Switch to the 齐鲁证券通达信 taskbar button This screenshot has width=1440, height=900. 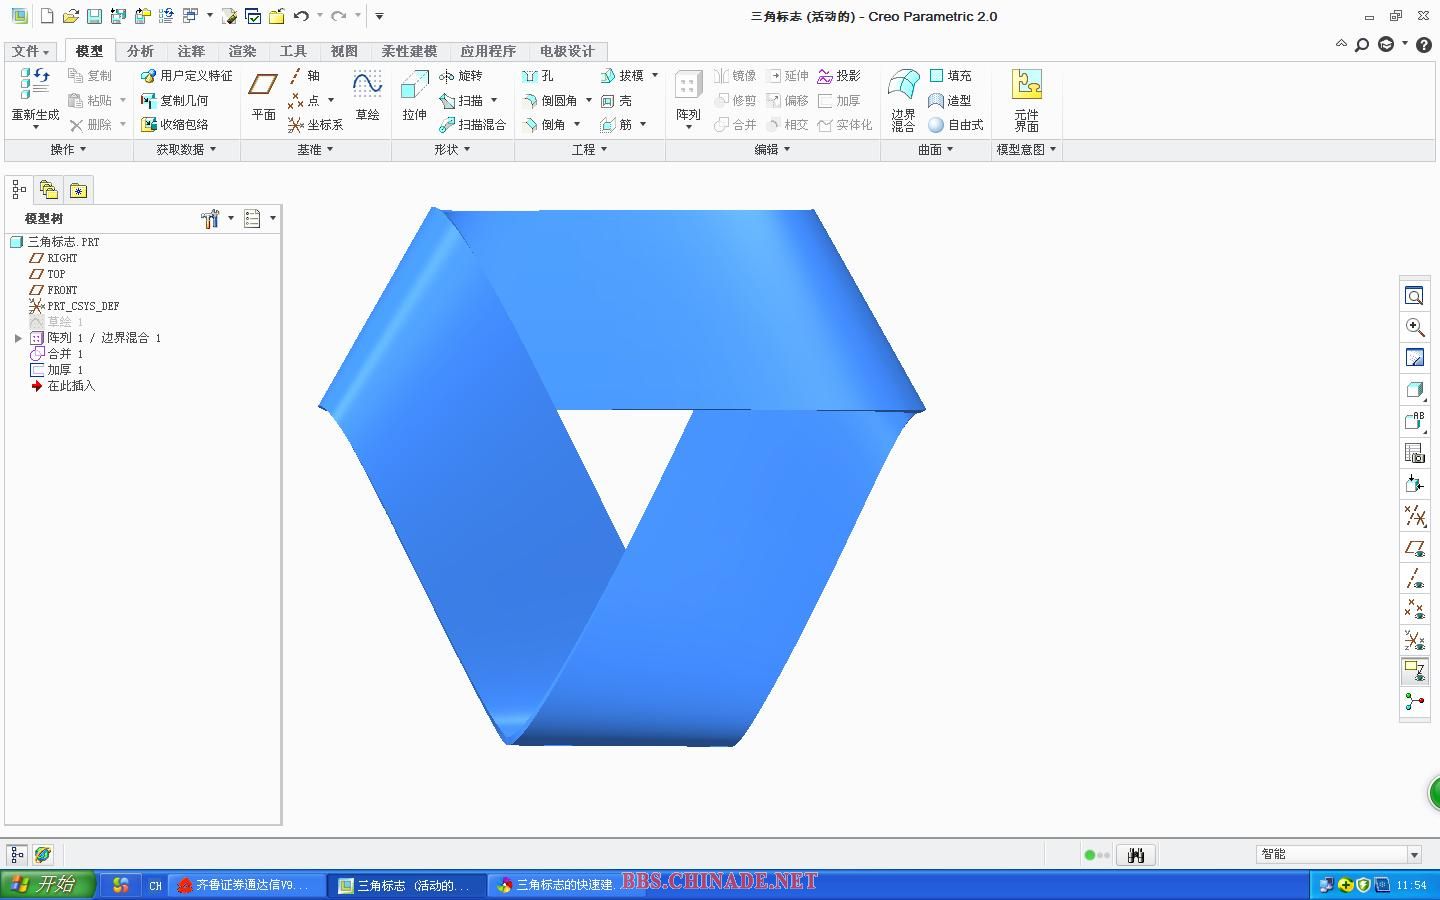[x=248, y=885]
